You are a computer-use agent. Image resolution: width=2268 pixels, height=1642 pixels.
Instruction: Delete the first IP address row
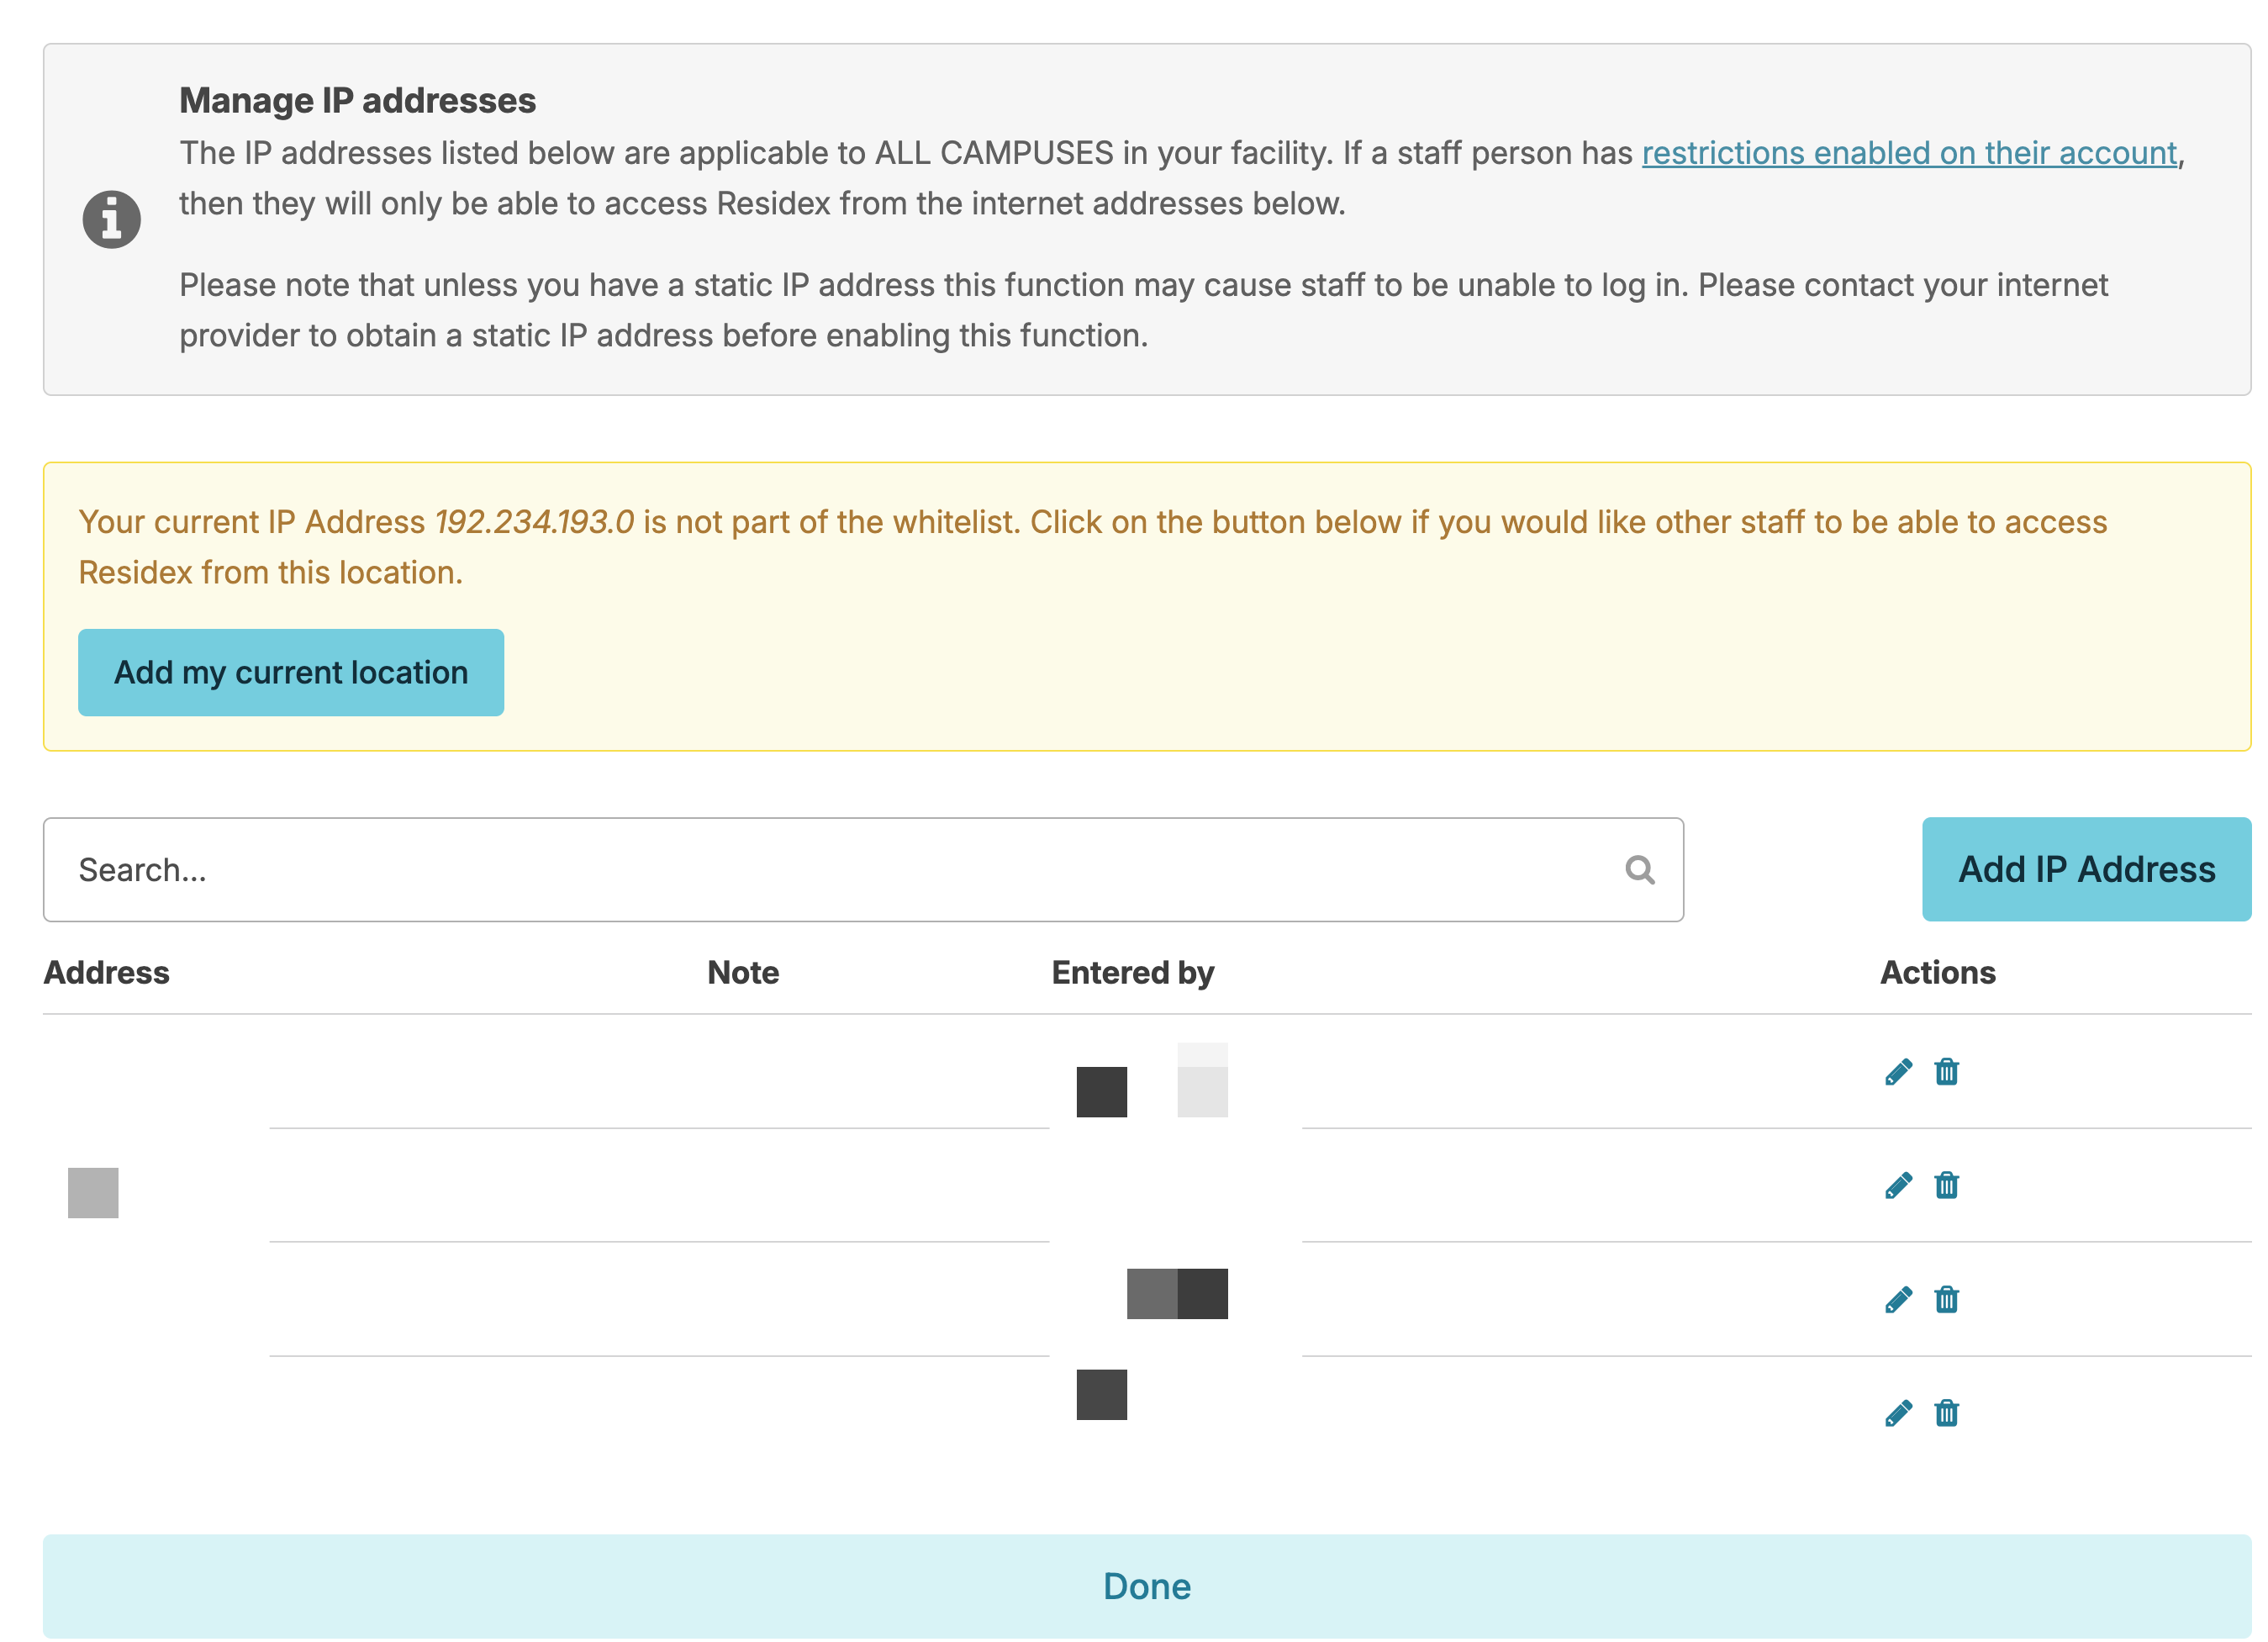pos(1945,1072)
